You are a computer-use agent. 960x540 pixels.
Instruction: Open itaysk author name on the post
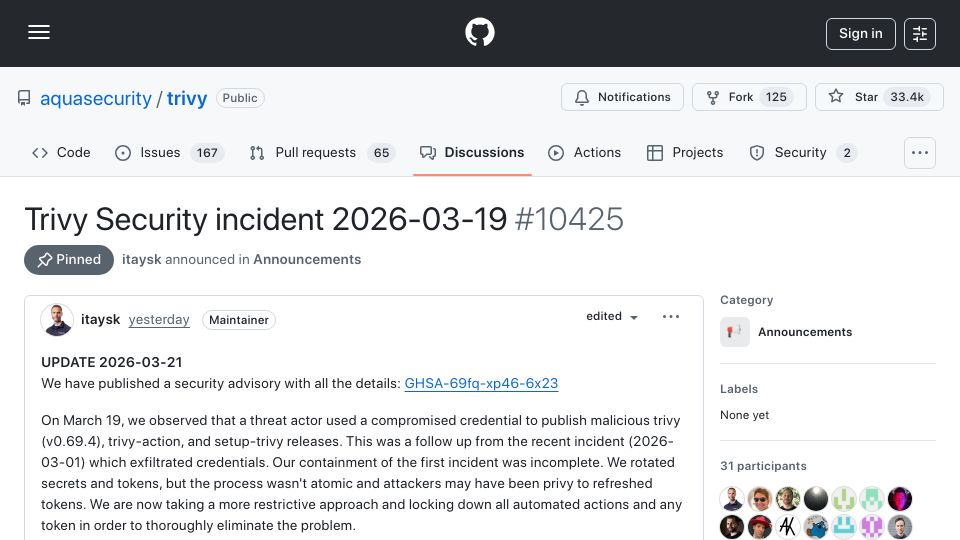click(x=100, y=320)
